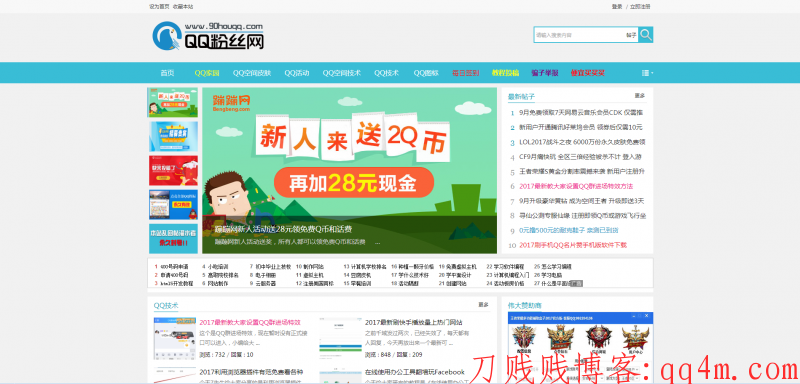Open the QQ图标 nav item
The height and width of the screenshot is (384, 800).
point(426,73)
